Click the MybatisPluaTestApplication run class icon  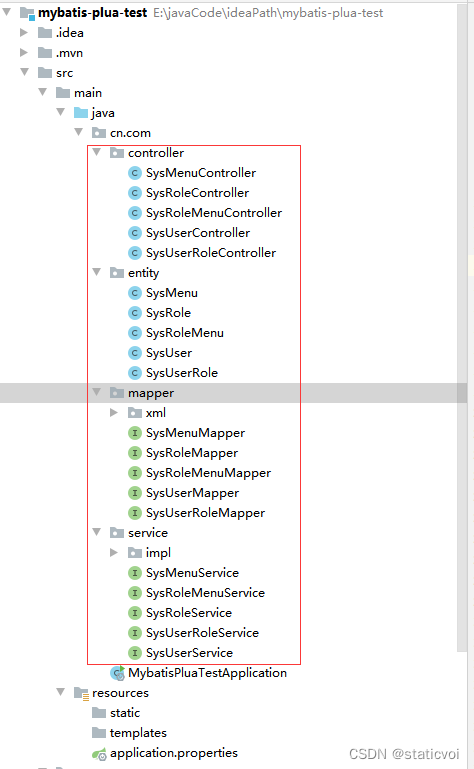pos(117,673)
